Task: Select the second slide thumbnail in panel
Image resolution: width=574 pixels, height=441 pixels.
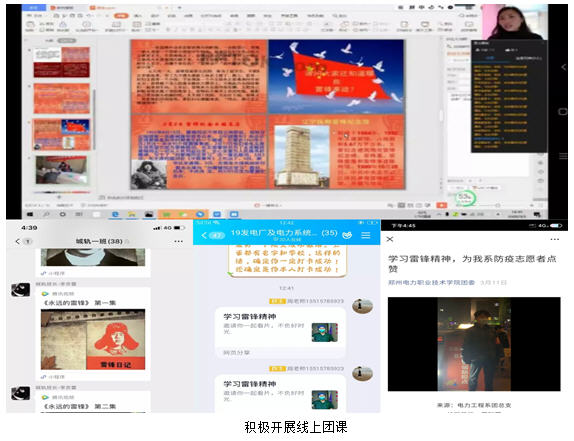Action: point(62,98)
